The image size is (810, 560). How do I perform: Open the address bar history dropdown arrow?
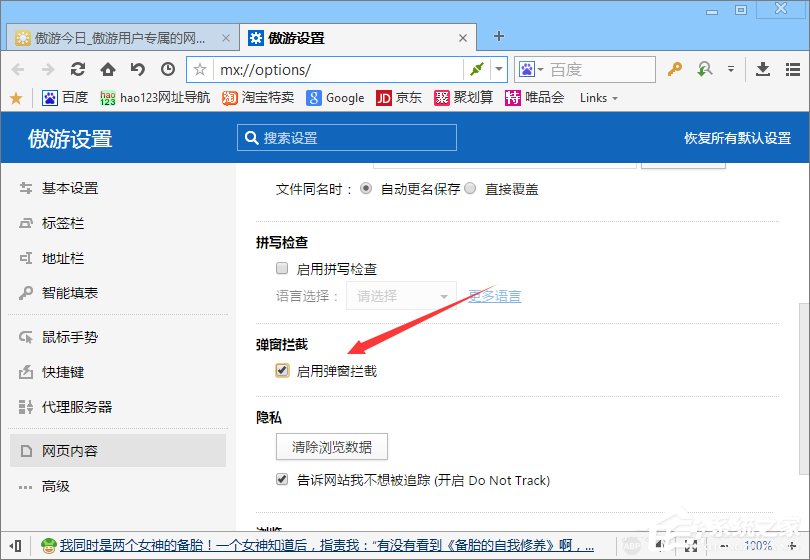pyautogui.click(x=499, y=69)
